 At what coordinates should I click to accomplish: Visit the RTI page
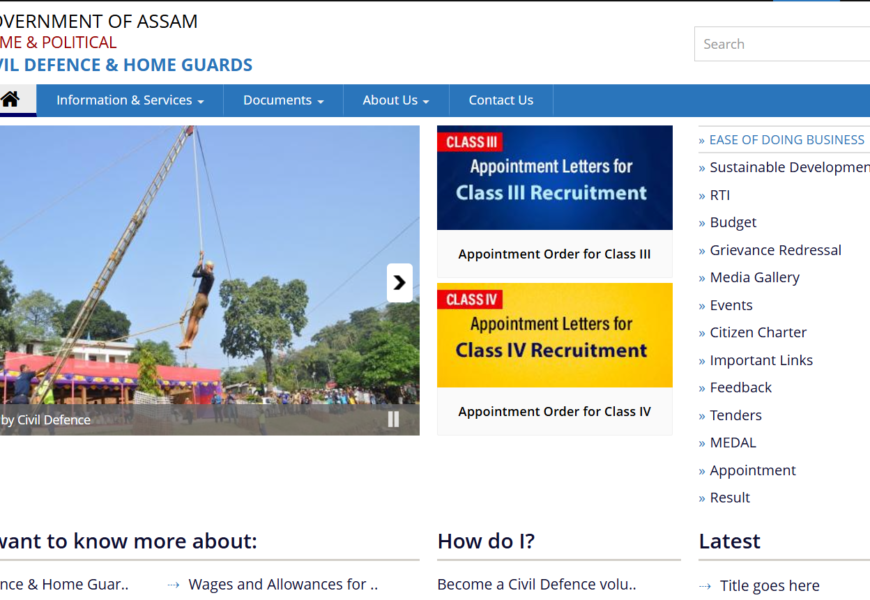tap(720, 195)
